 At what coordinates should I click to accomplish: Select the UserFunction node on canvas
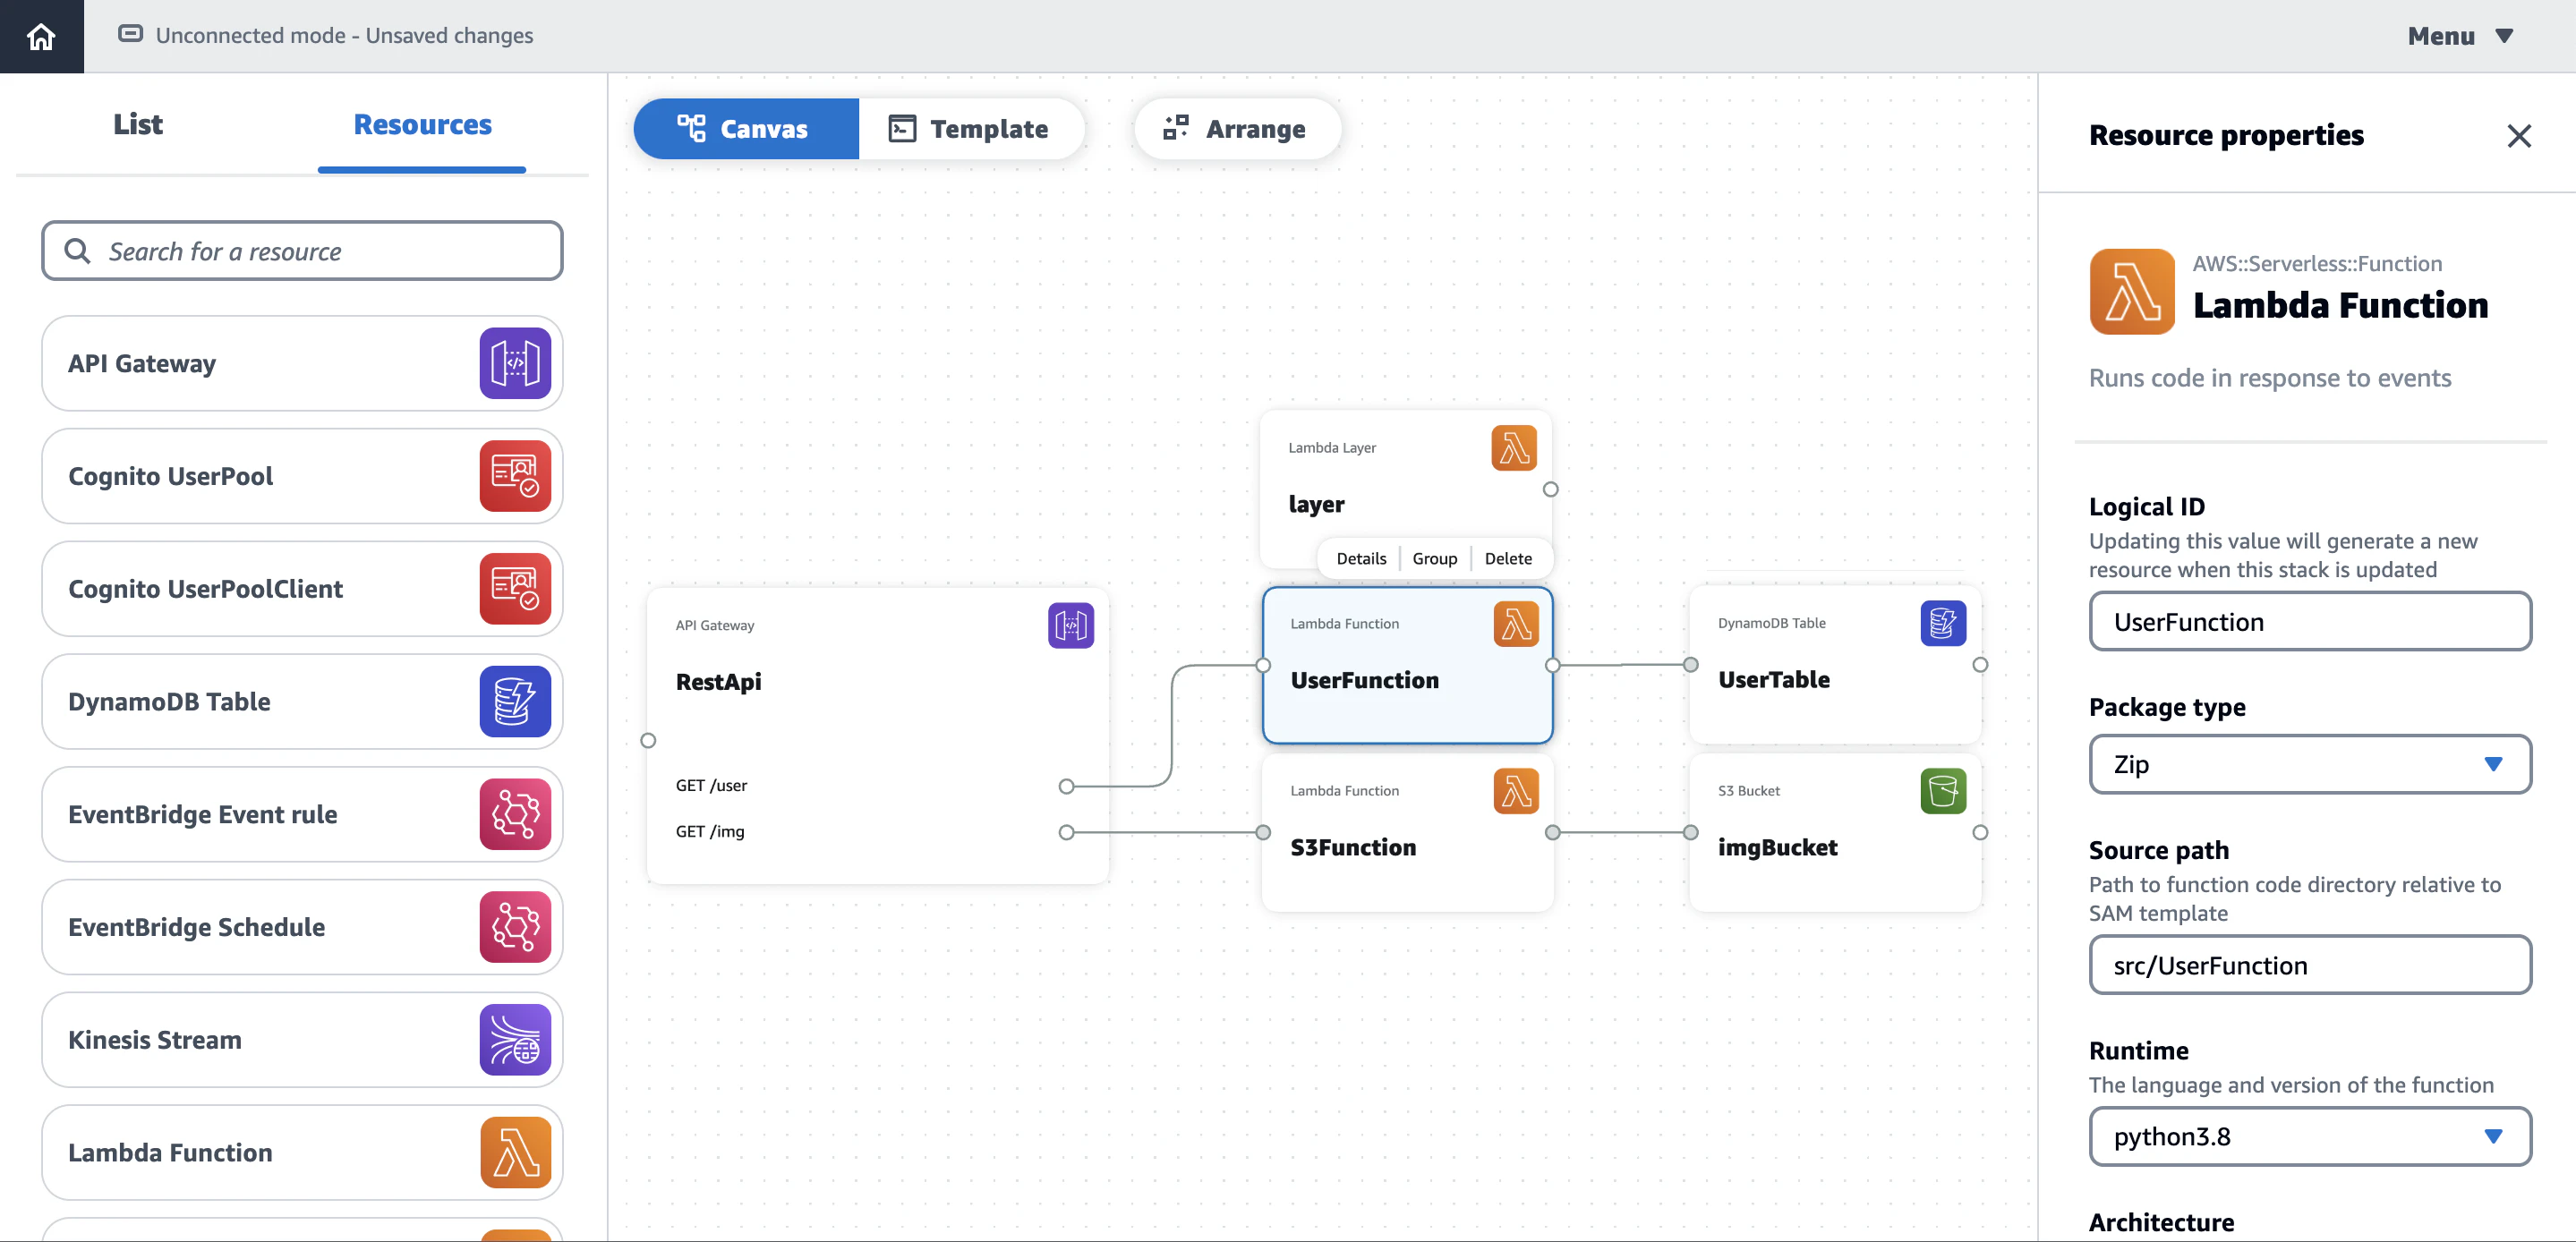tap(1407, 665)
